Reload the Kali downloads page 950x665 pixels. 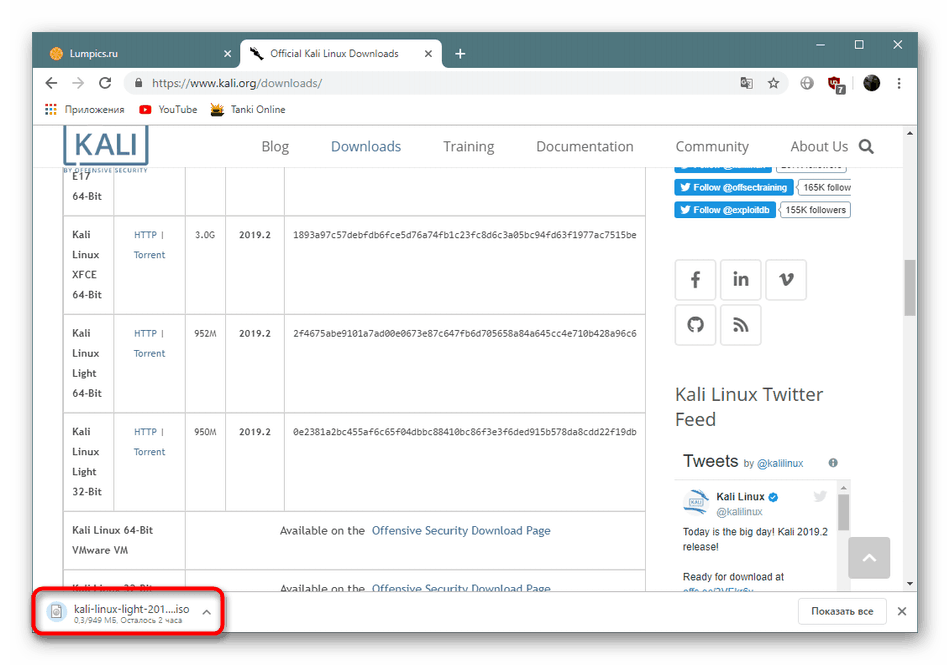coord(105,83)
